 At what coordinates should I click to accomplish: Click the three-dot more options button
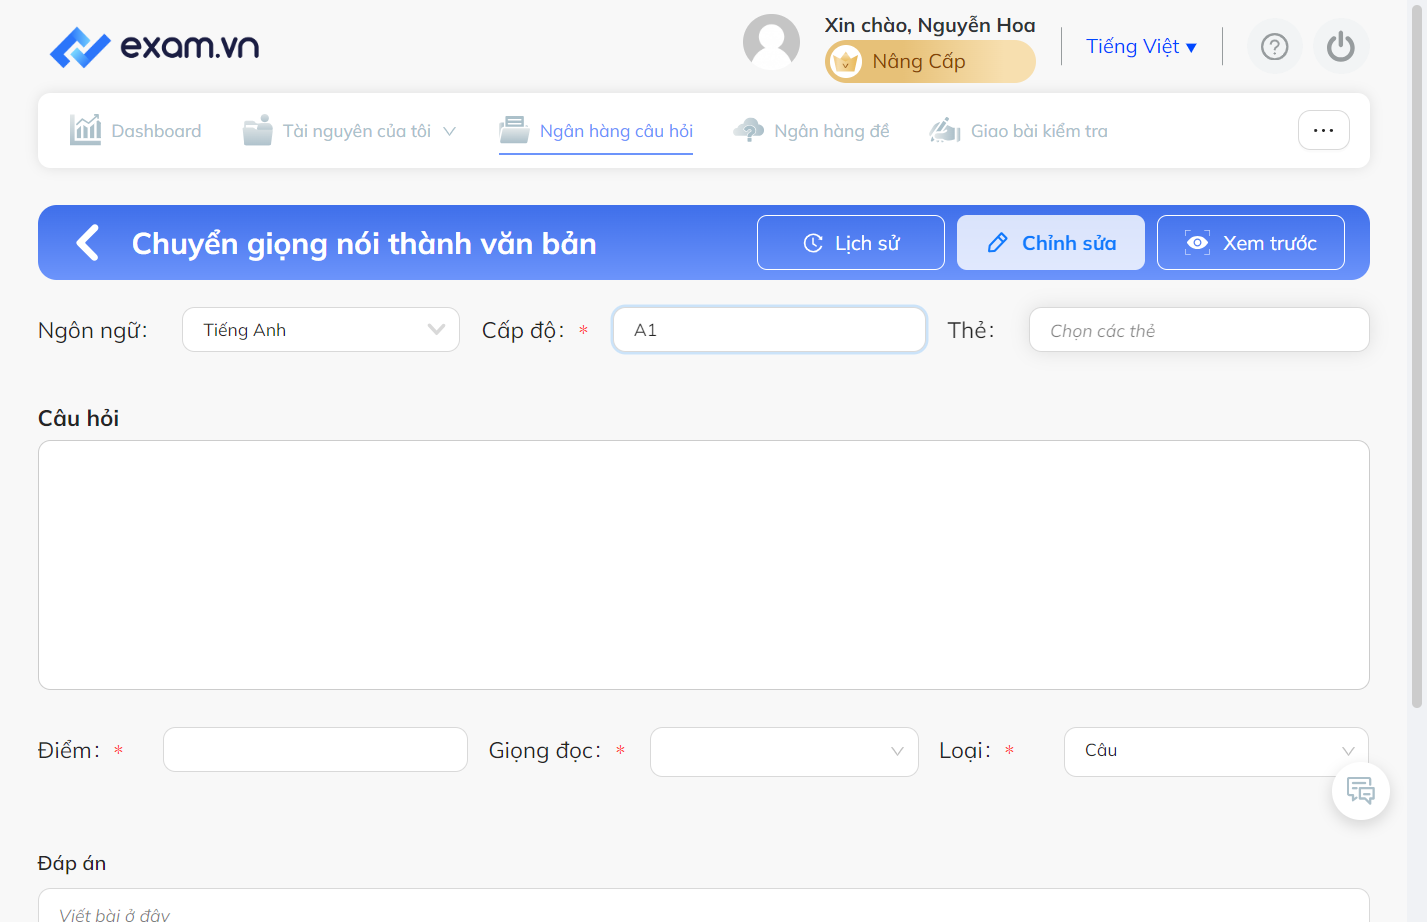[x=1324, y=130]
